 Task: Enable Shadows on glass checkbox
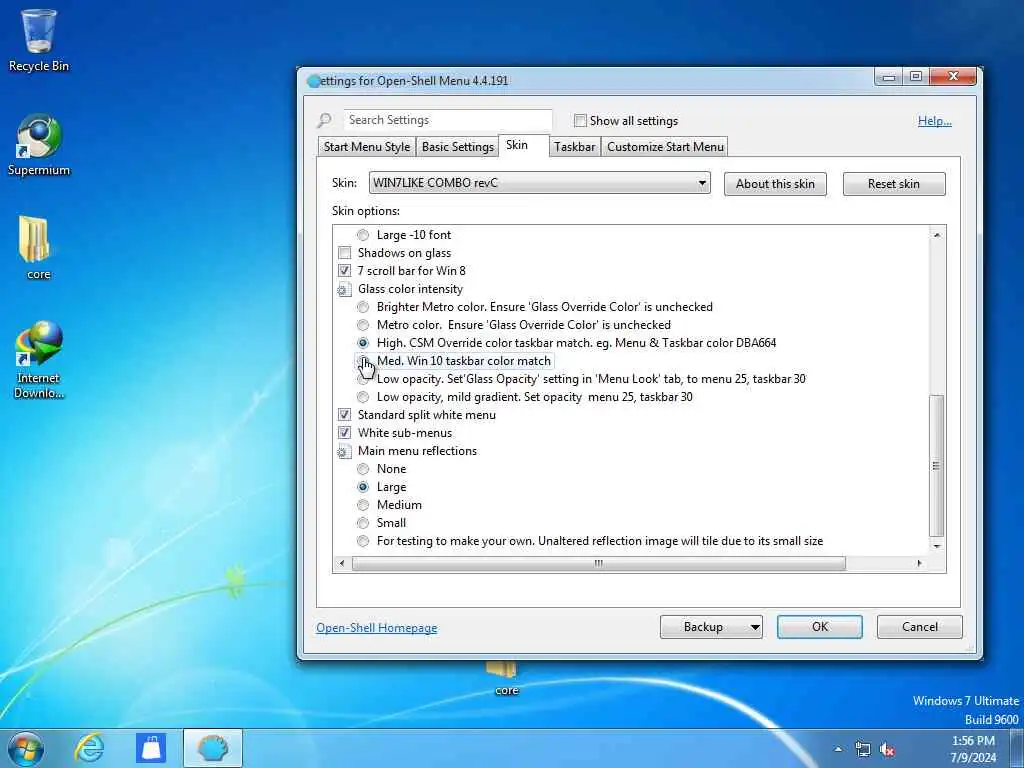344,253
